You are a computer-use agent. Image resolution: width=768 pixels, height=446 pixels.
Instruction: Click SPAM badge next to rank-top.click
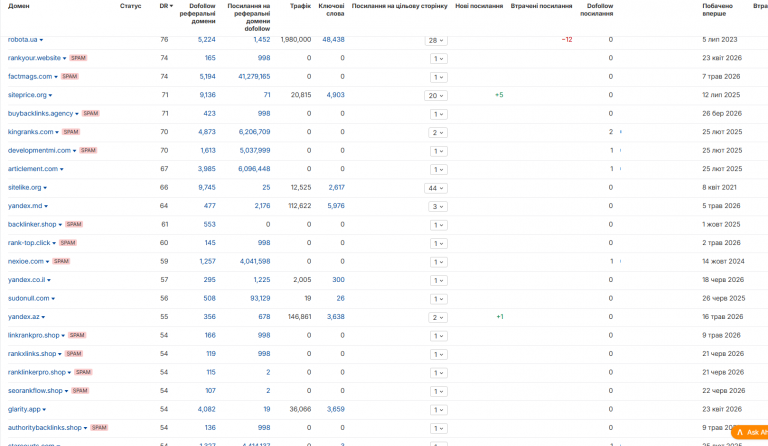point(68,243)
